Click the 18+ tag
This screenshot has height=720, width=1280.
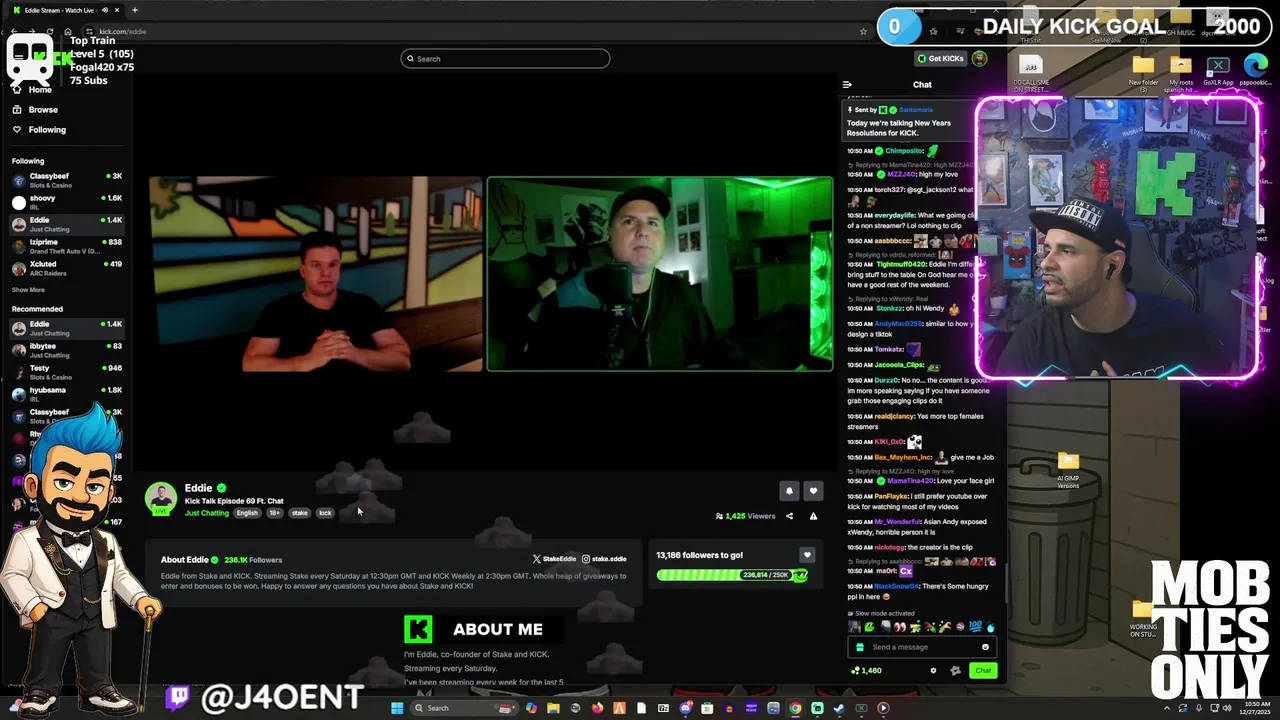coord(274,513)
